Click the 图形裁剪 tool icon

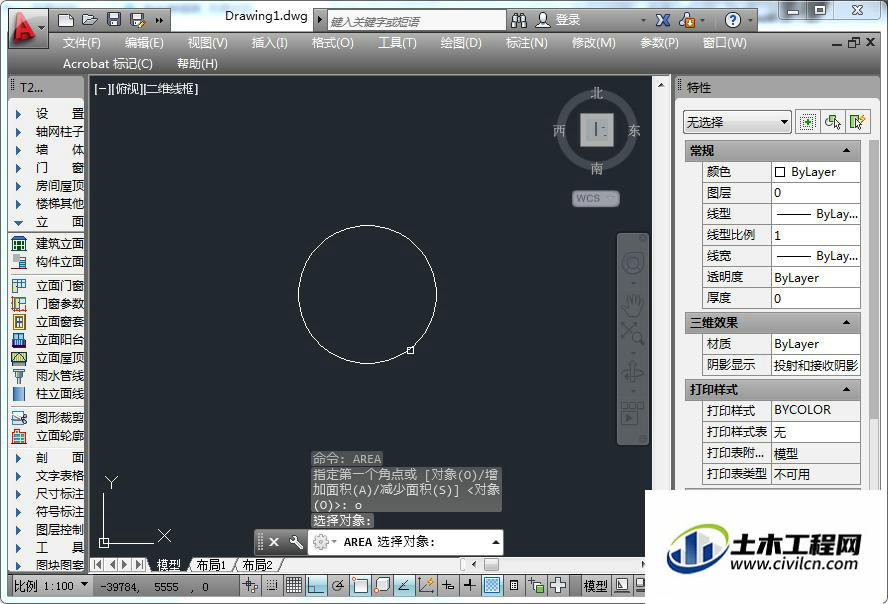19,418
